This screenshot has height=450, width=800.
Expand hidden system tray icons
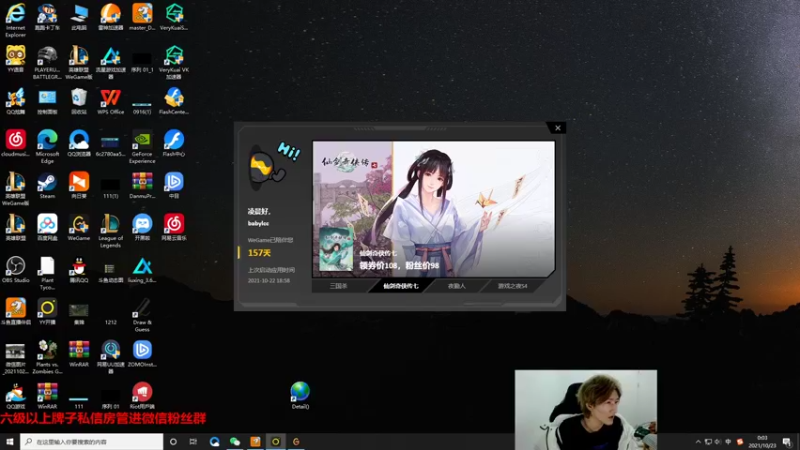pyautogui.click(x=698, y=442)
